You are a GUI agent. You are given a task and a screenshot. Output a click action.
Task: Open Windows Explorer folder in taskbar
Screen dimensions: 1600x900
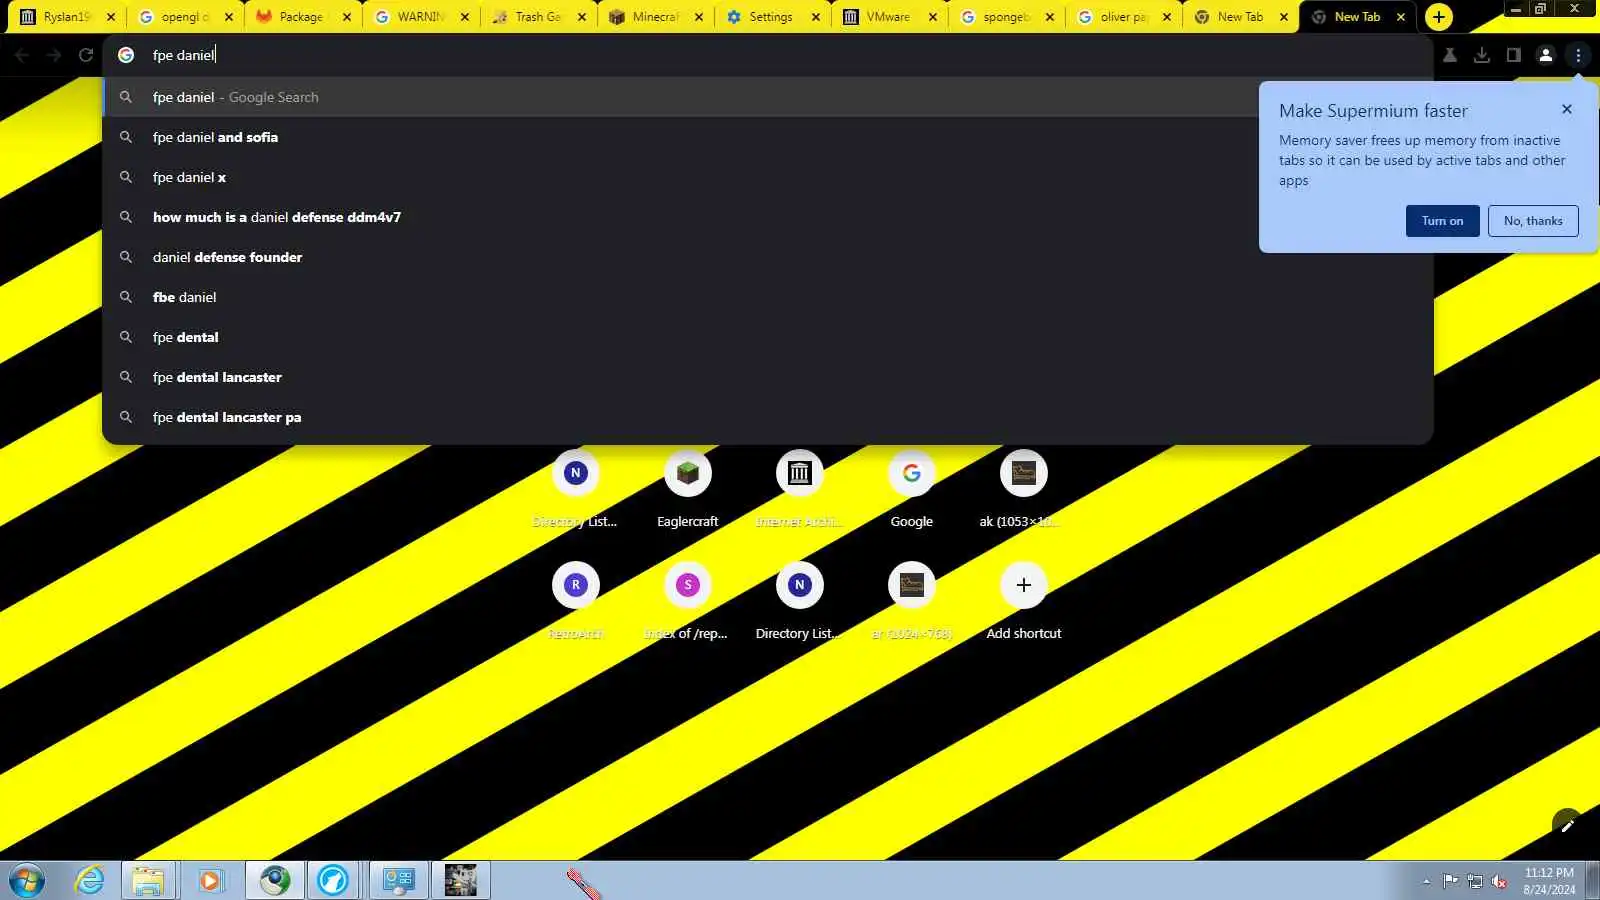pos(148,881)
